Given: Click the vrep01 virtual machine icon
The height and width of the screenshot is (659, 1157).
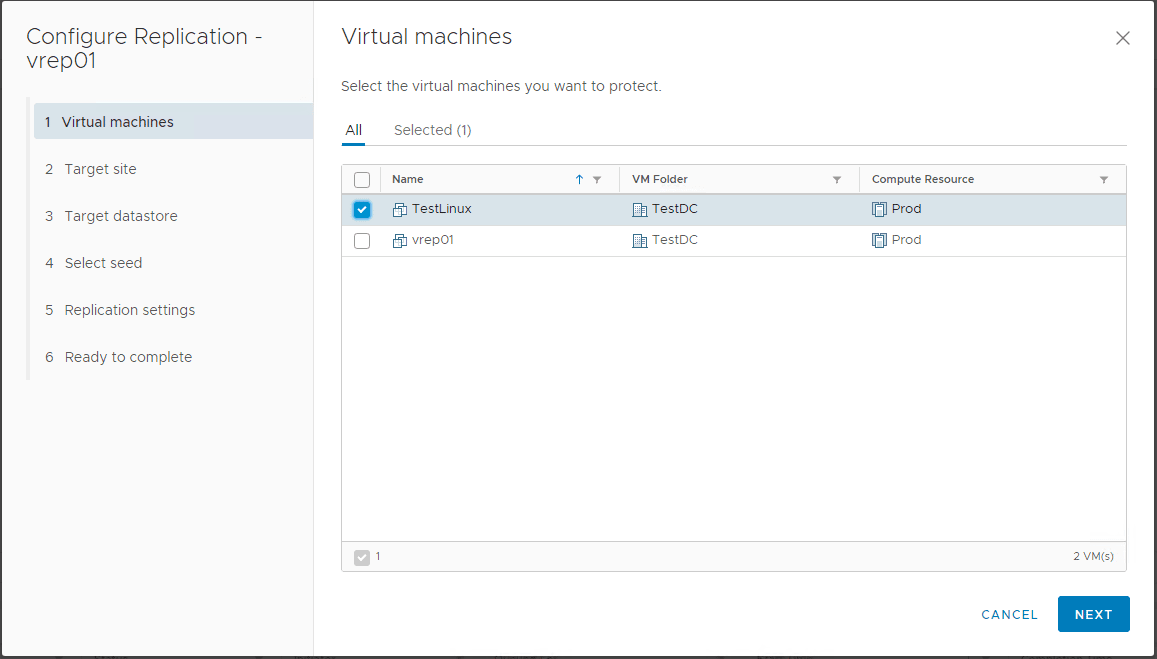Looking at the screenshot, I should click(x=400, y=241).
